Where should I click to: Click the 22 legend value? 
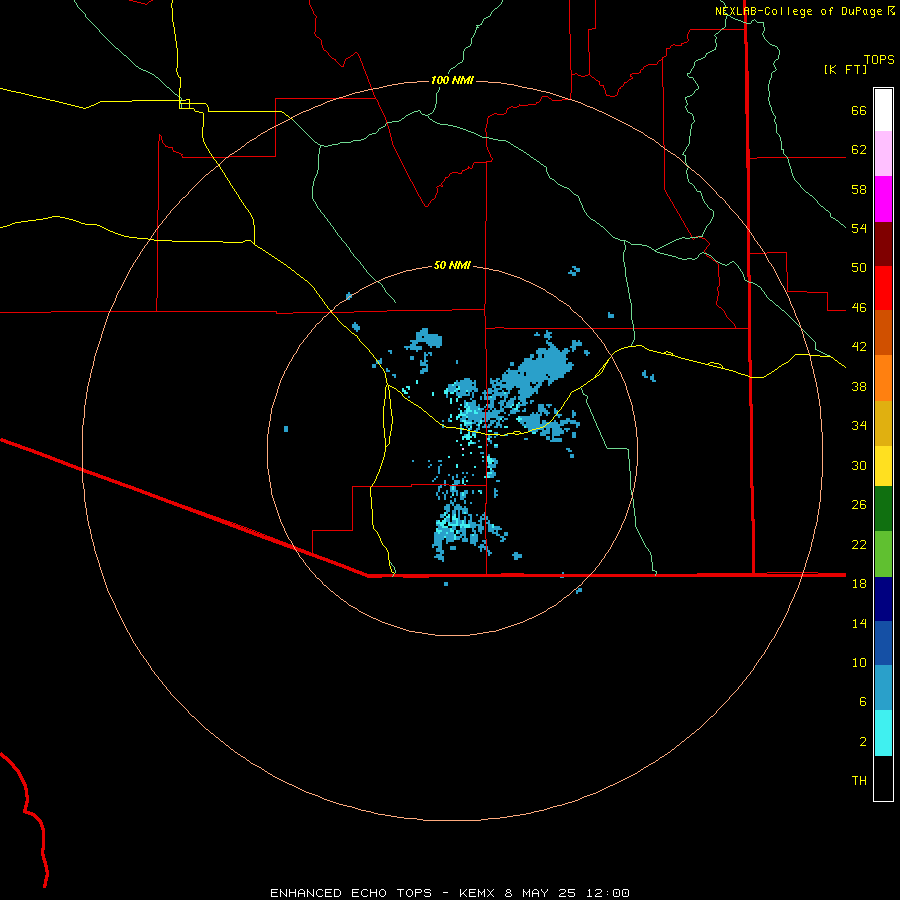click(859, 544)
